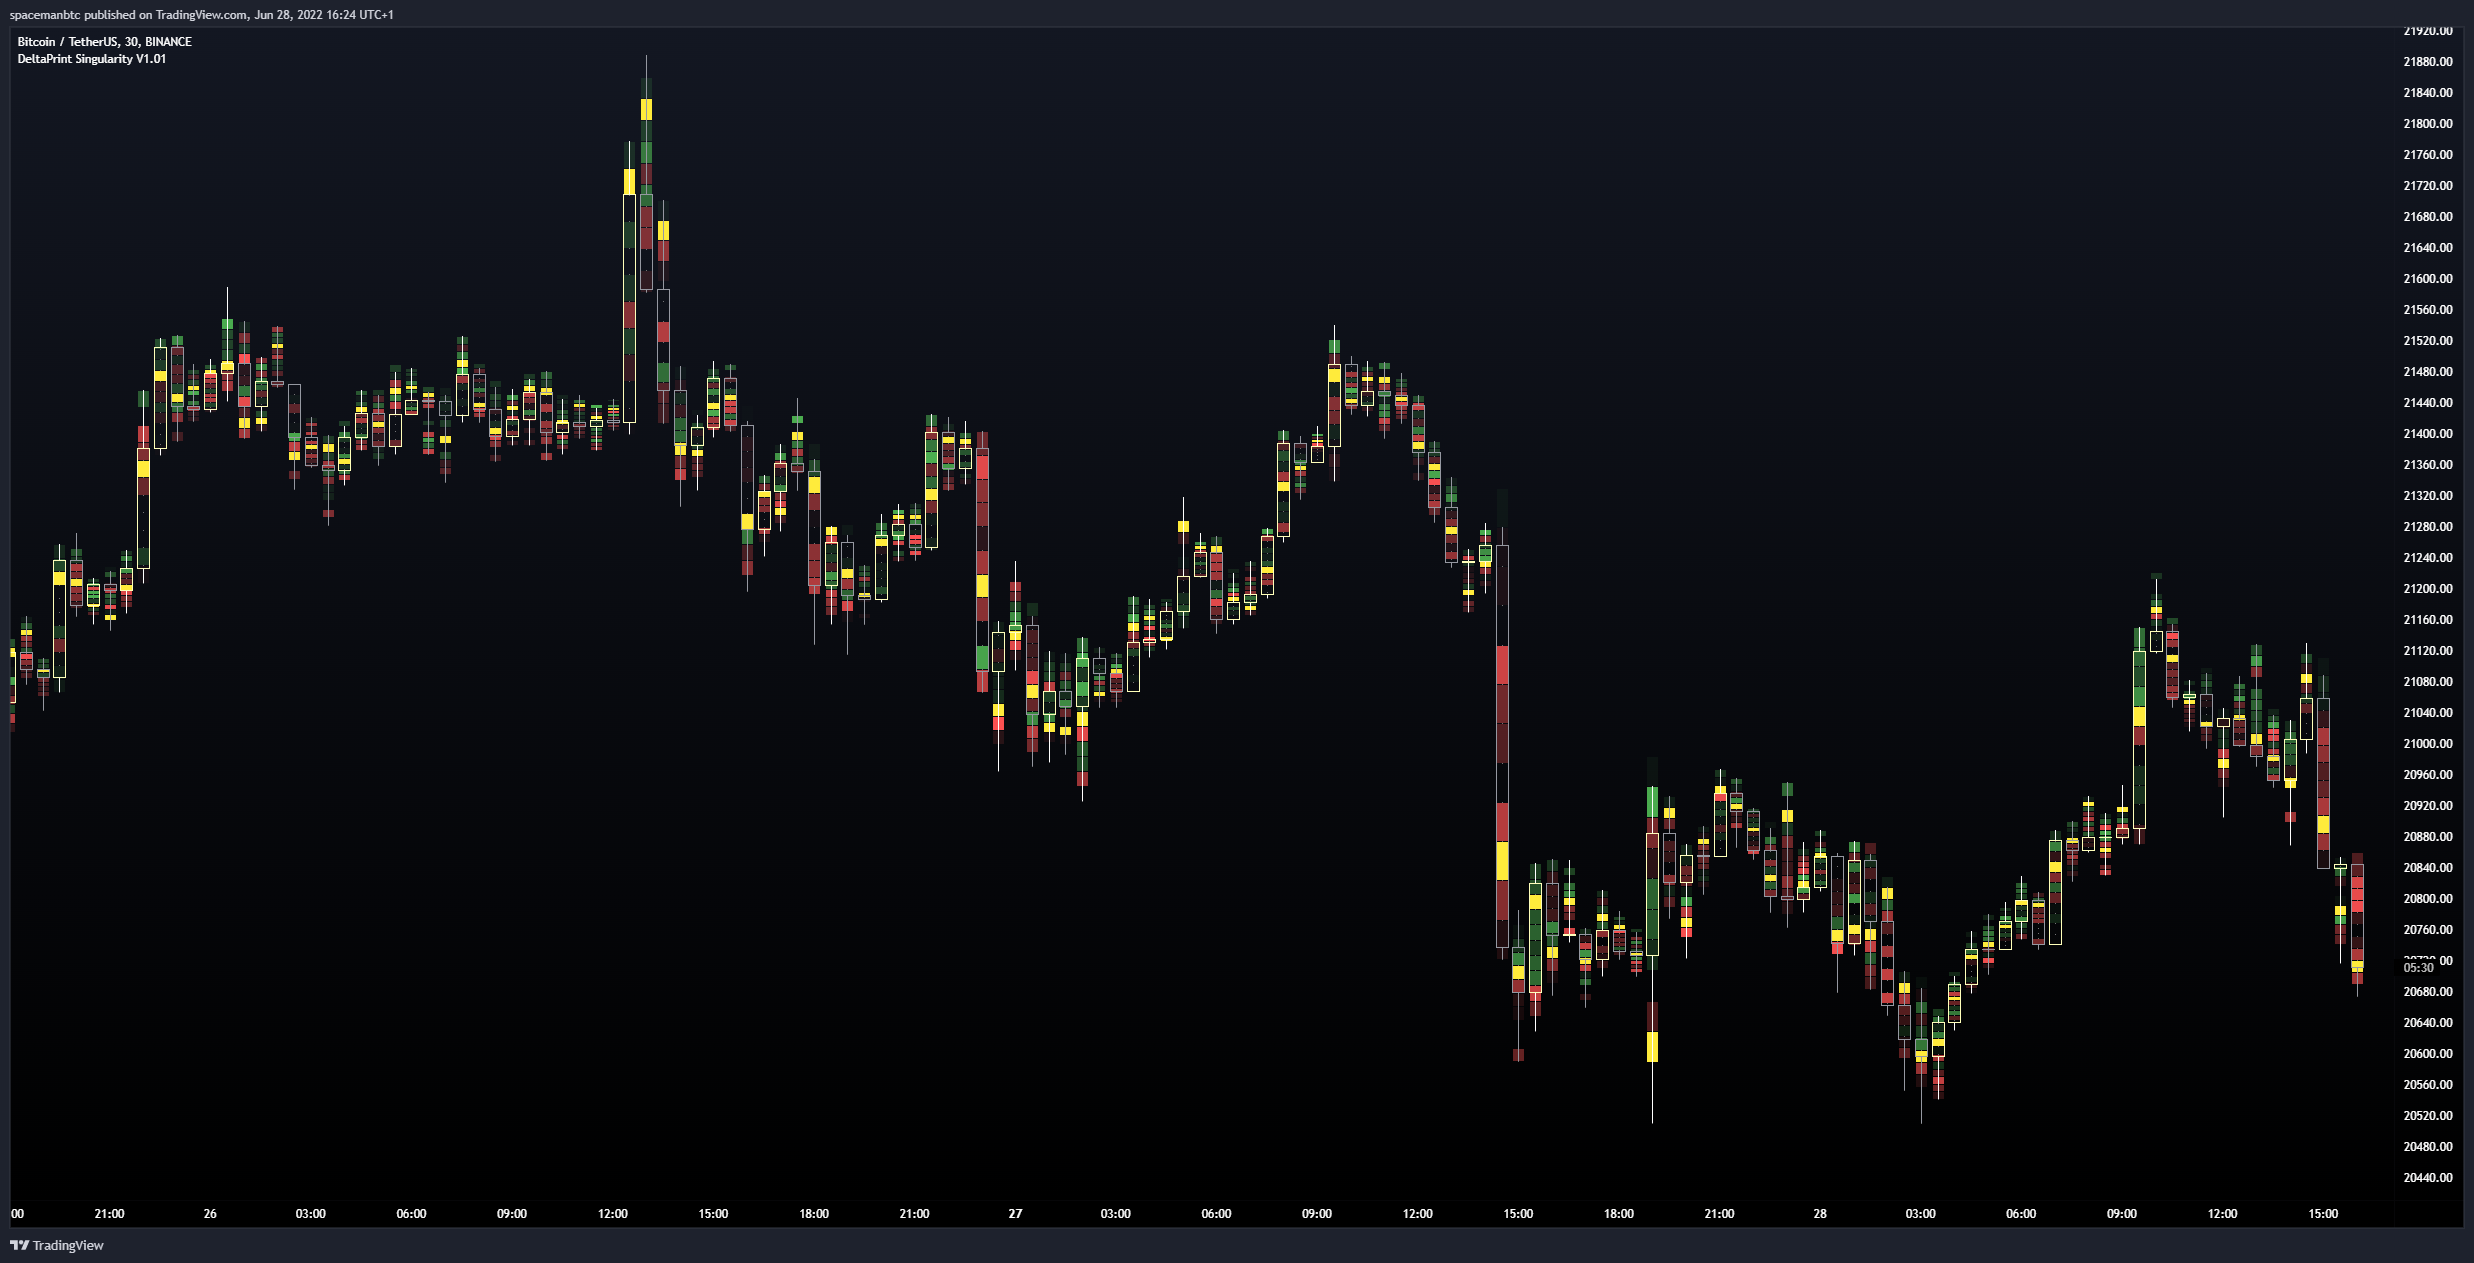The width and height of the screenshot is (2474, 1263).
Task: Click the 26 date marker on time axis
Action: (x=210, y=1214)
